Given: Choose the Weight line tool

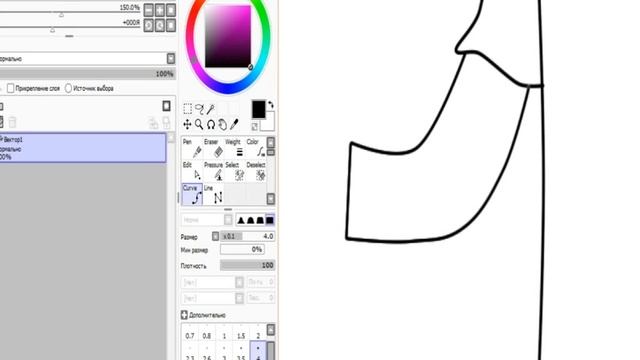Looking at the screenshot, I should pos(235,148).
